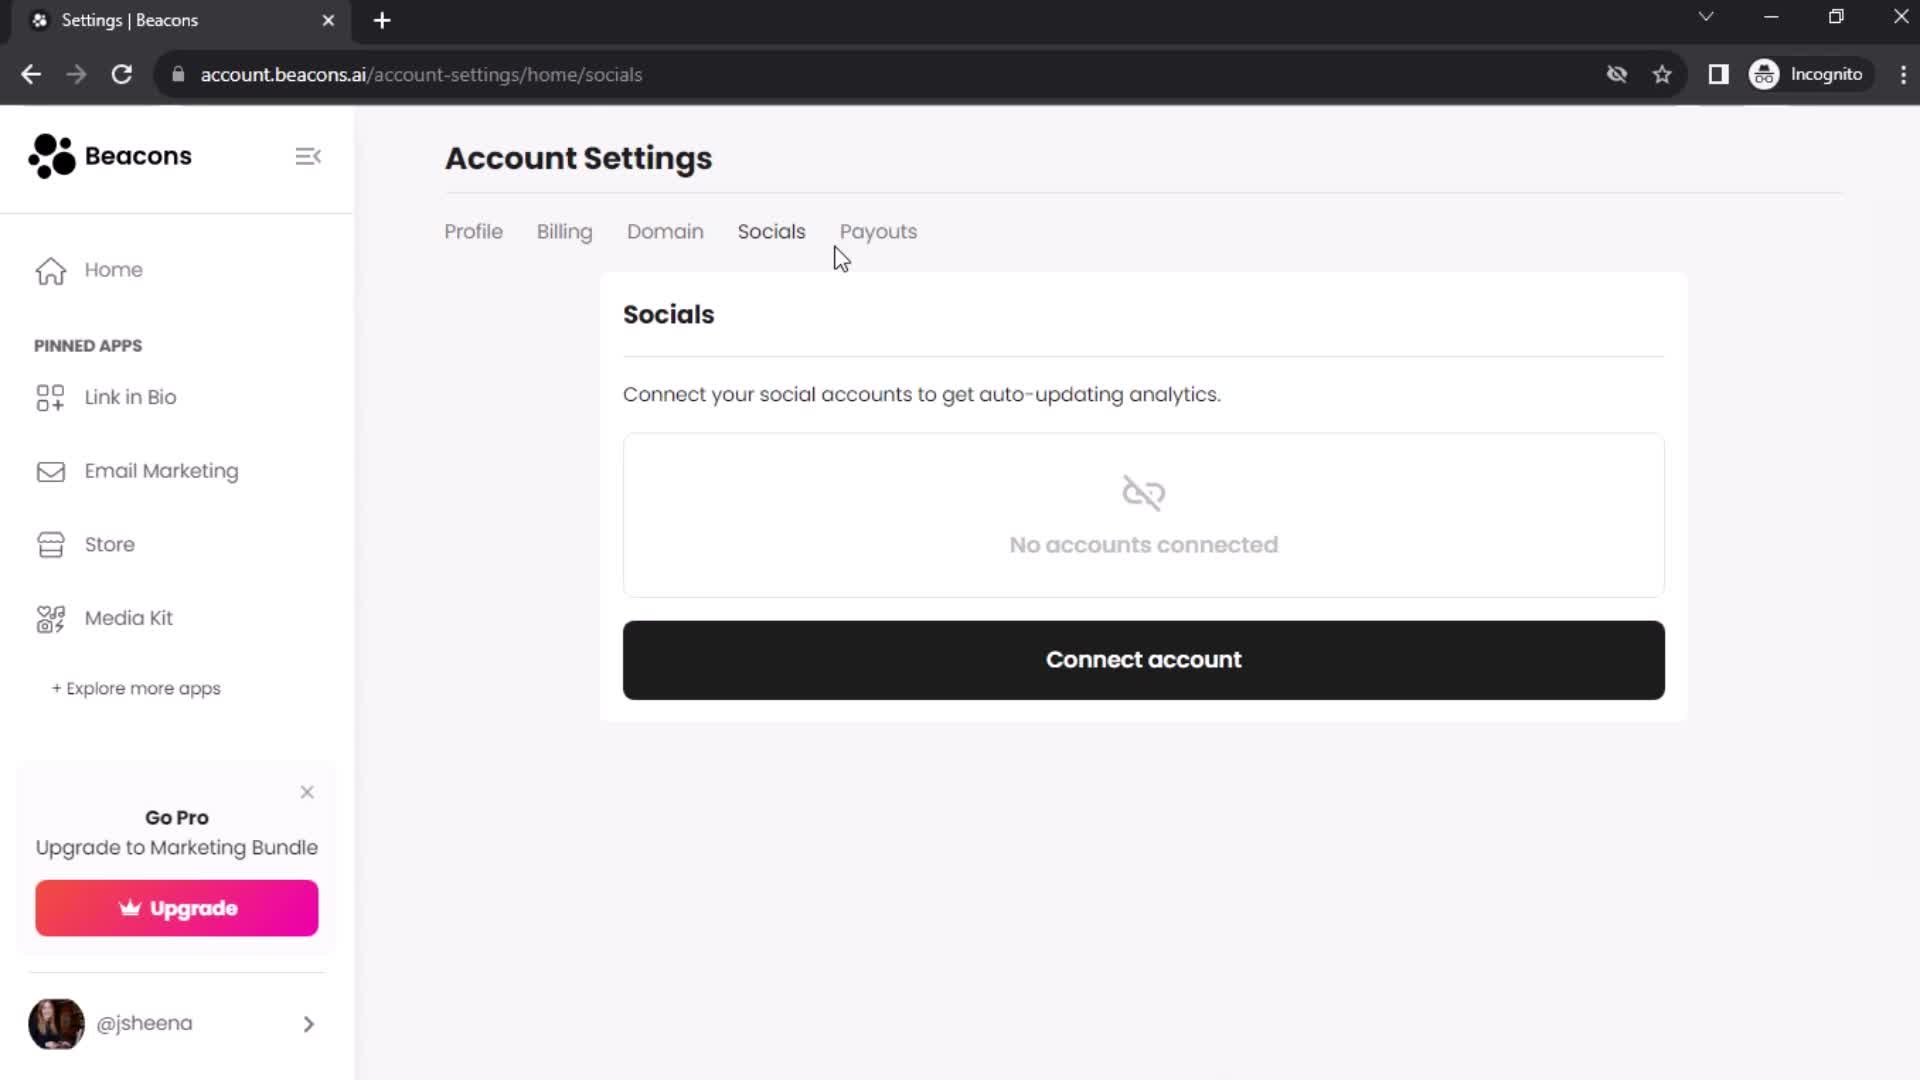Click the Billing menu item

pos(564,231)
